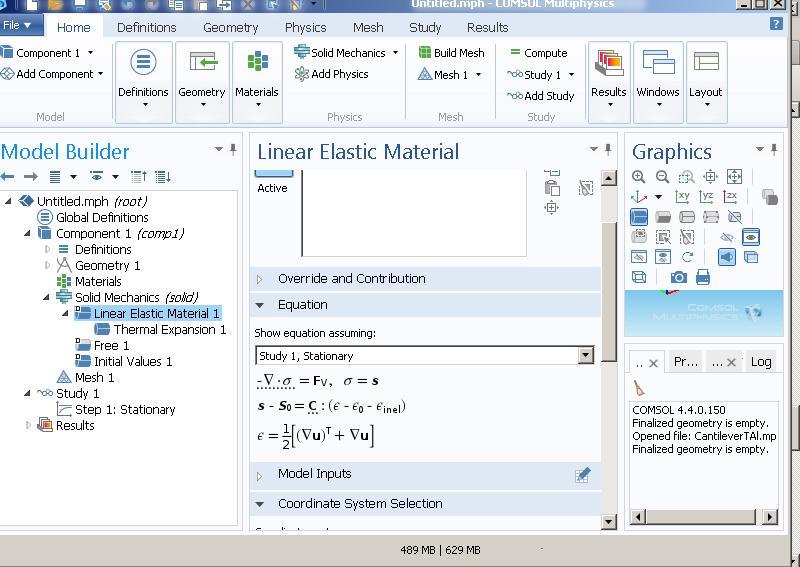Toggle the scene light button in Graphics
The image size is (800, 567).
point(727,257)
